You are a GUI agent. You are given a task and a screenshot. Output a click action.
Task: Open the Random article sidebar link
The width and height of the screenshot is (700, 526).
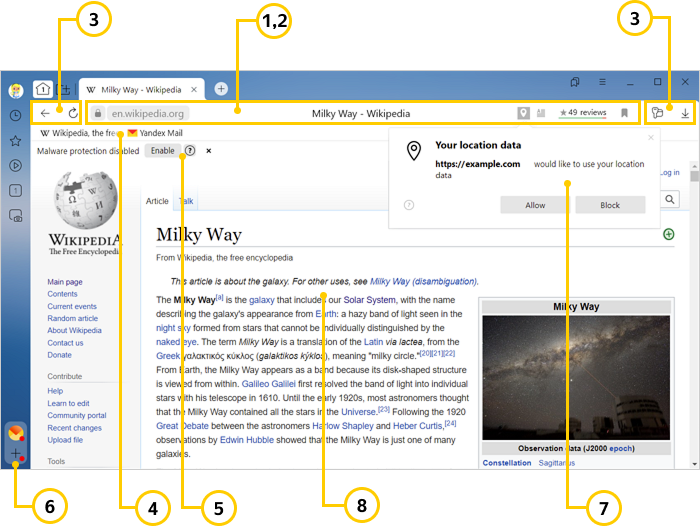[x=72, y=318]
